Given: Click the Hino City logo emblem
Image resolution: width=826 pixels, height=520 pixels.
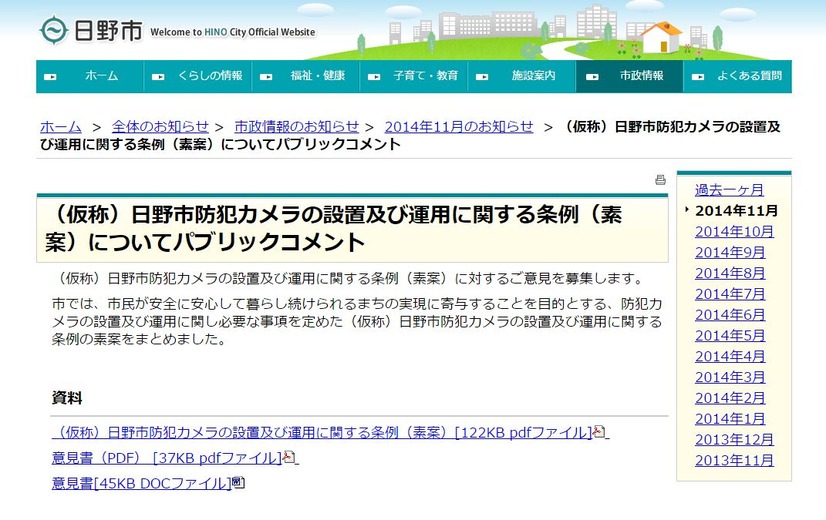Looking at the screenshot, I should click(x=54, y=30).
